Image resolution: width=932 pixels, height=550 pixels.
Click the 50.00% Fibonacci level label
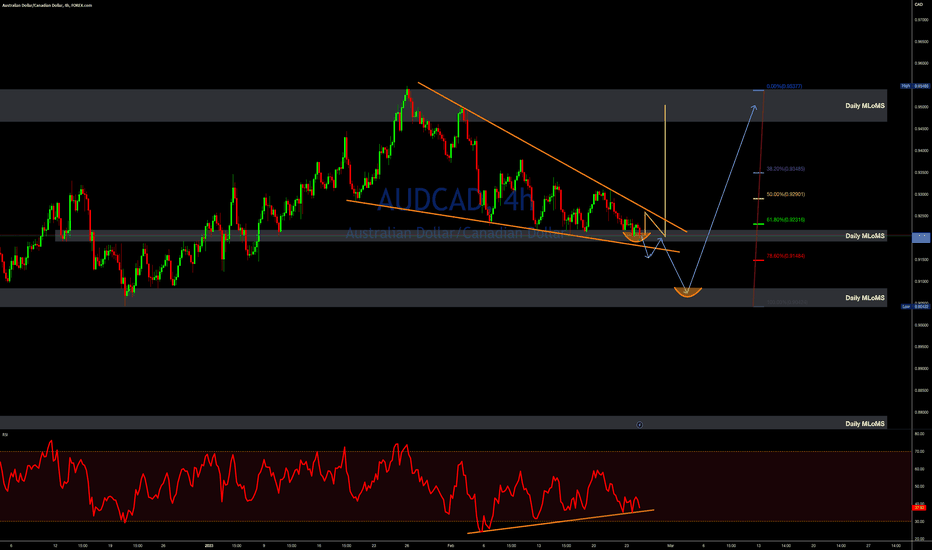(x=786, y=194)
